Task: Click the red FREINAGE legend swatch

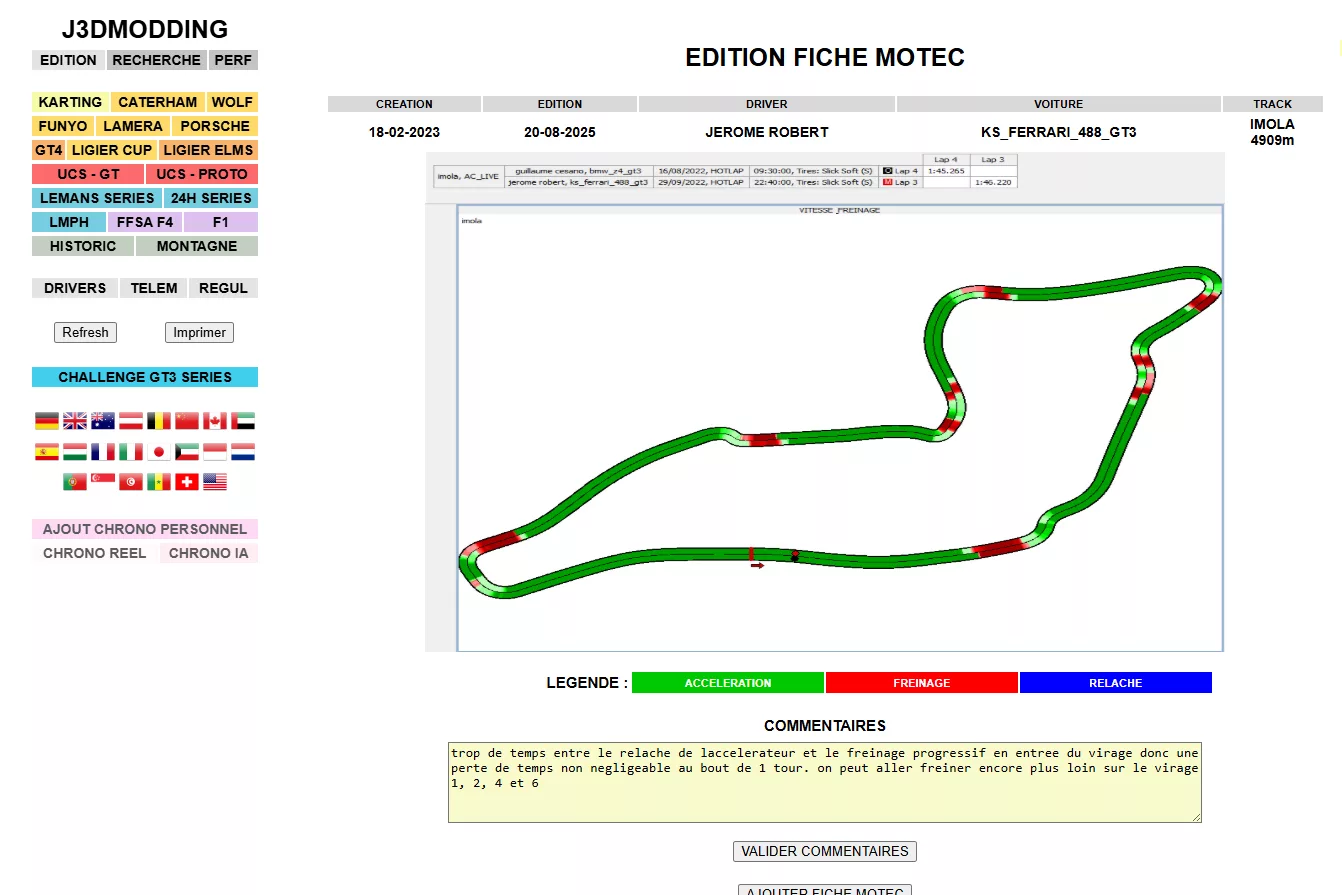Action: click(x=921, y=683)
